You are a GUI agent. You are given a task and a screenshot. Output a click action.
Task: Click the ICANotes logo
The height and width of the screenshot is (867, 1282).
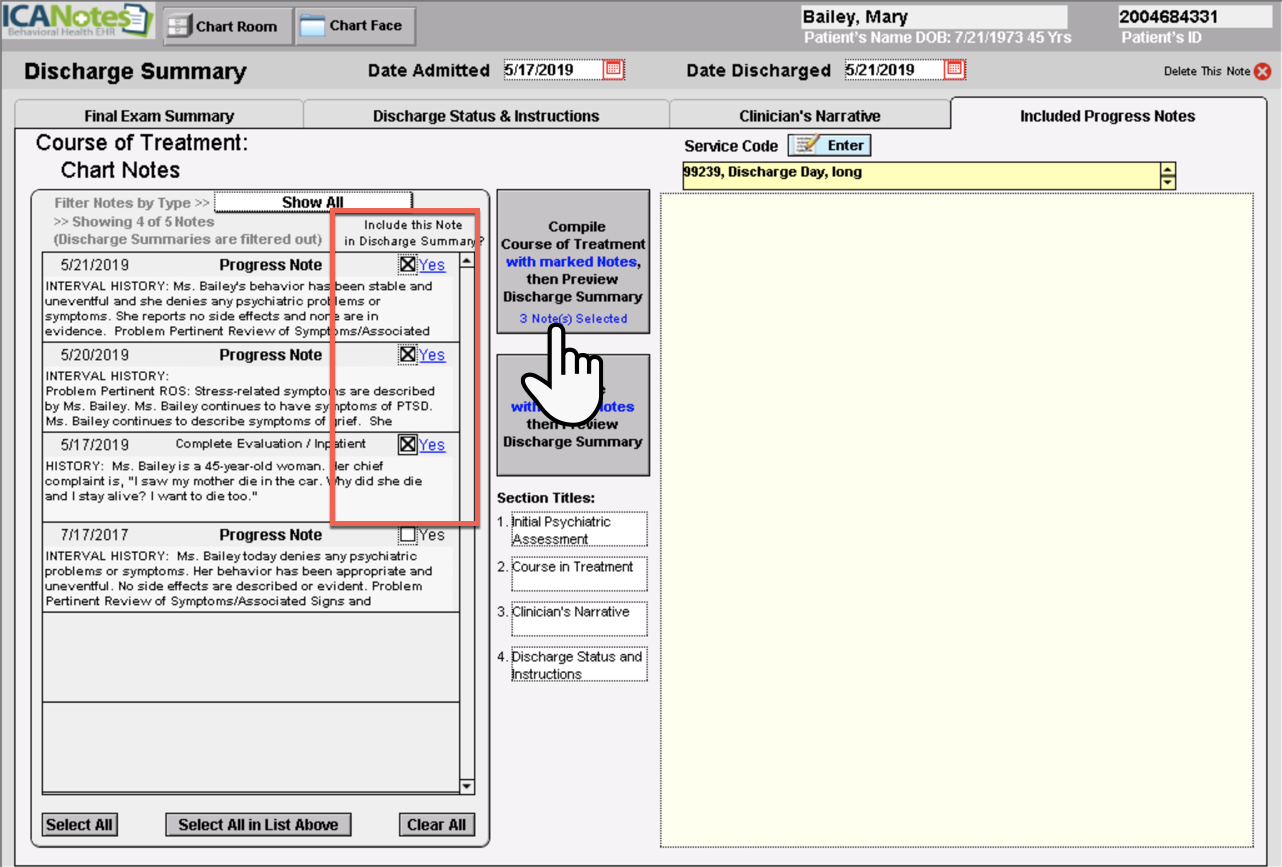click(75, 20)
